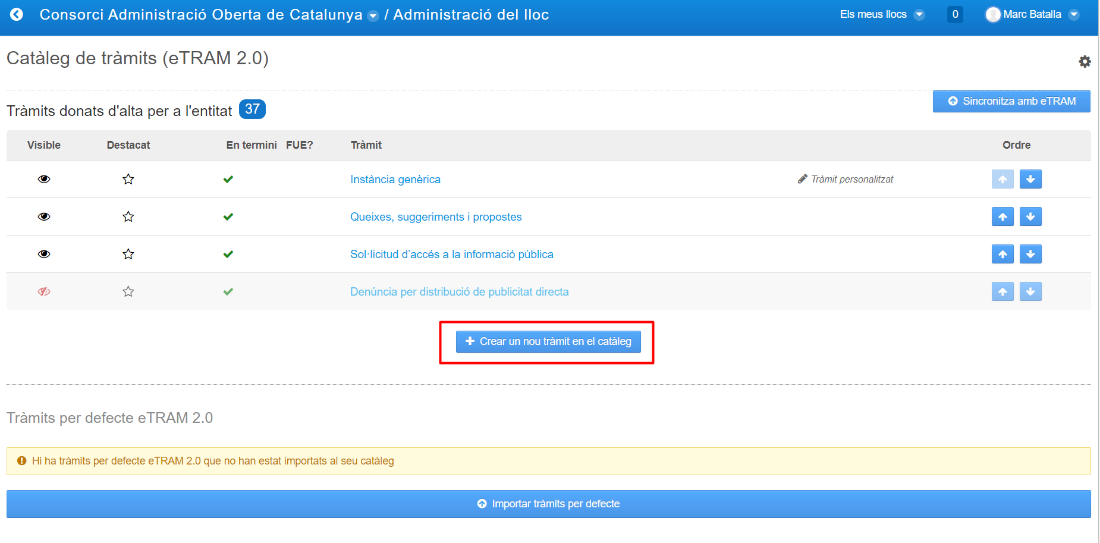The height and width of the screenshot is (543, 1100).
Task: Click Importar tràmits per defecte bar
Action: [x=549, y=504]
